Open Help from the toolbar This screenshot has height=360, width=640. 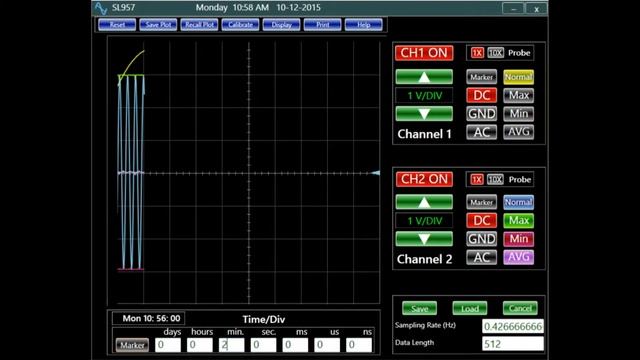[x=364, y=25]
